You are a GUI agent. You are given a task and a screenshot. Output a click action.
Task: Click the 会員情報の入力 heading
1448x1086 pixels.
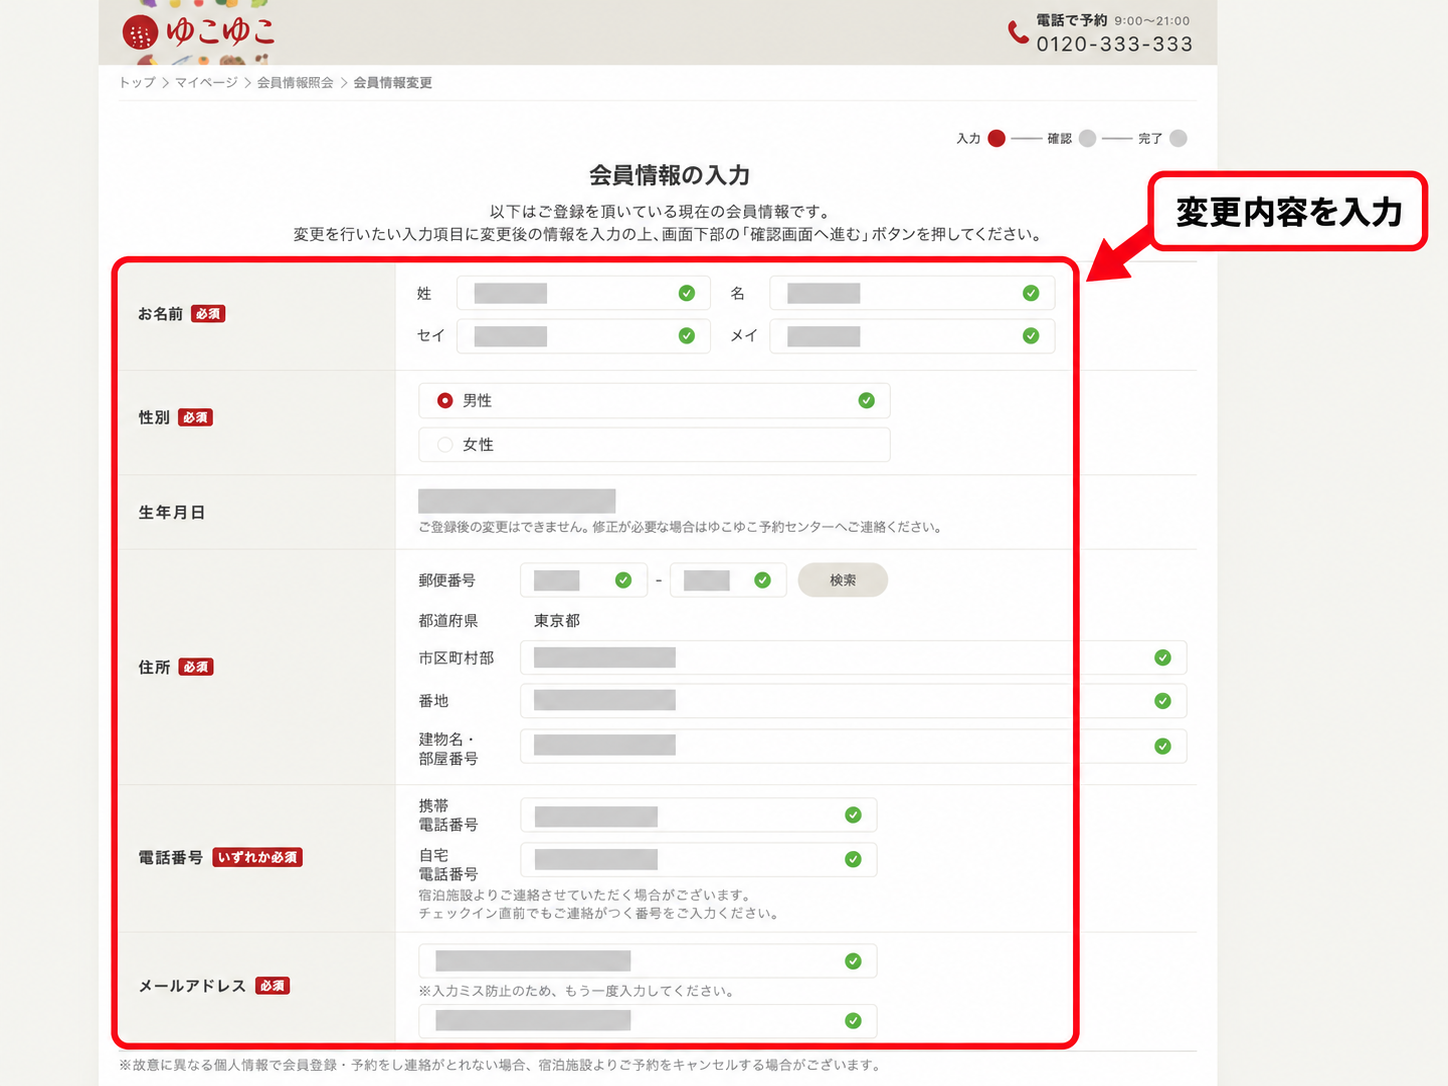click(x=669, y=175)
